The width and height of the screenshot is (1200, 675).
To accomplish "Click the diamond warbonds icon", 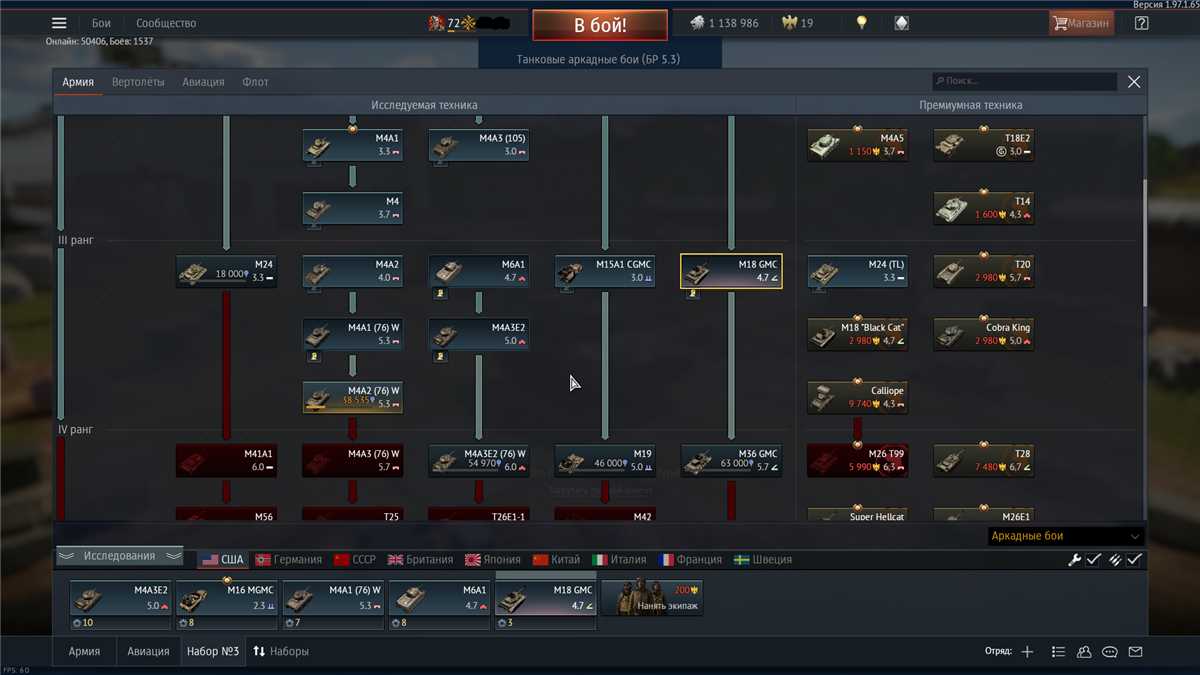I will pos(901,23).
